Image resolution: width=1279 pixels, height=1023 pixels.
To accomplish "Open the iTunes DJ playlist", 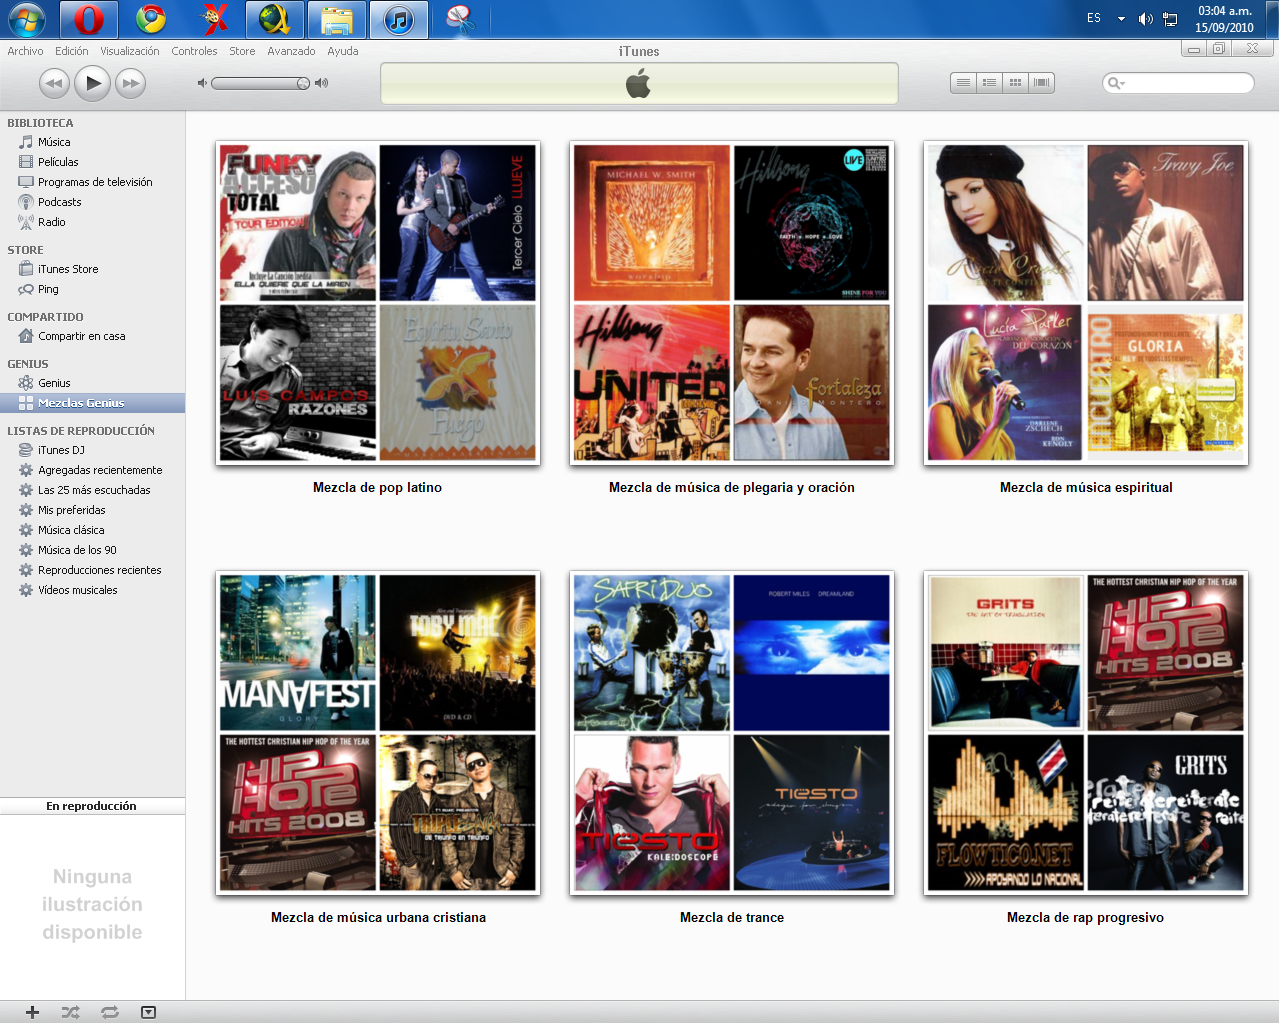I will (x=92, y=450).
